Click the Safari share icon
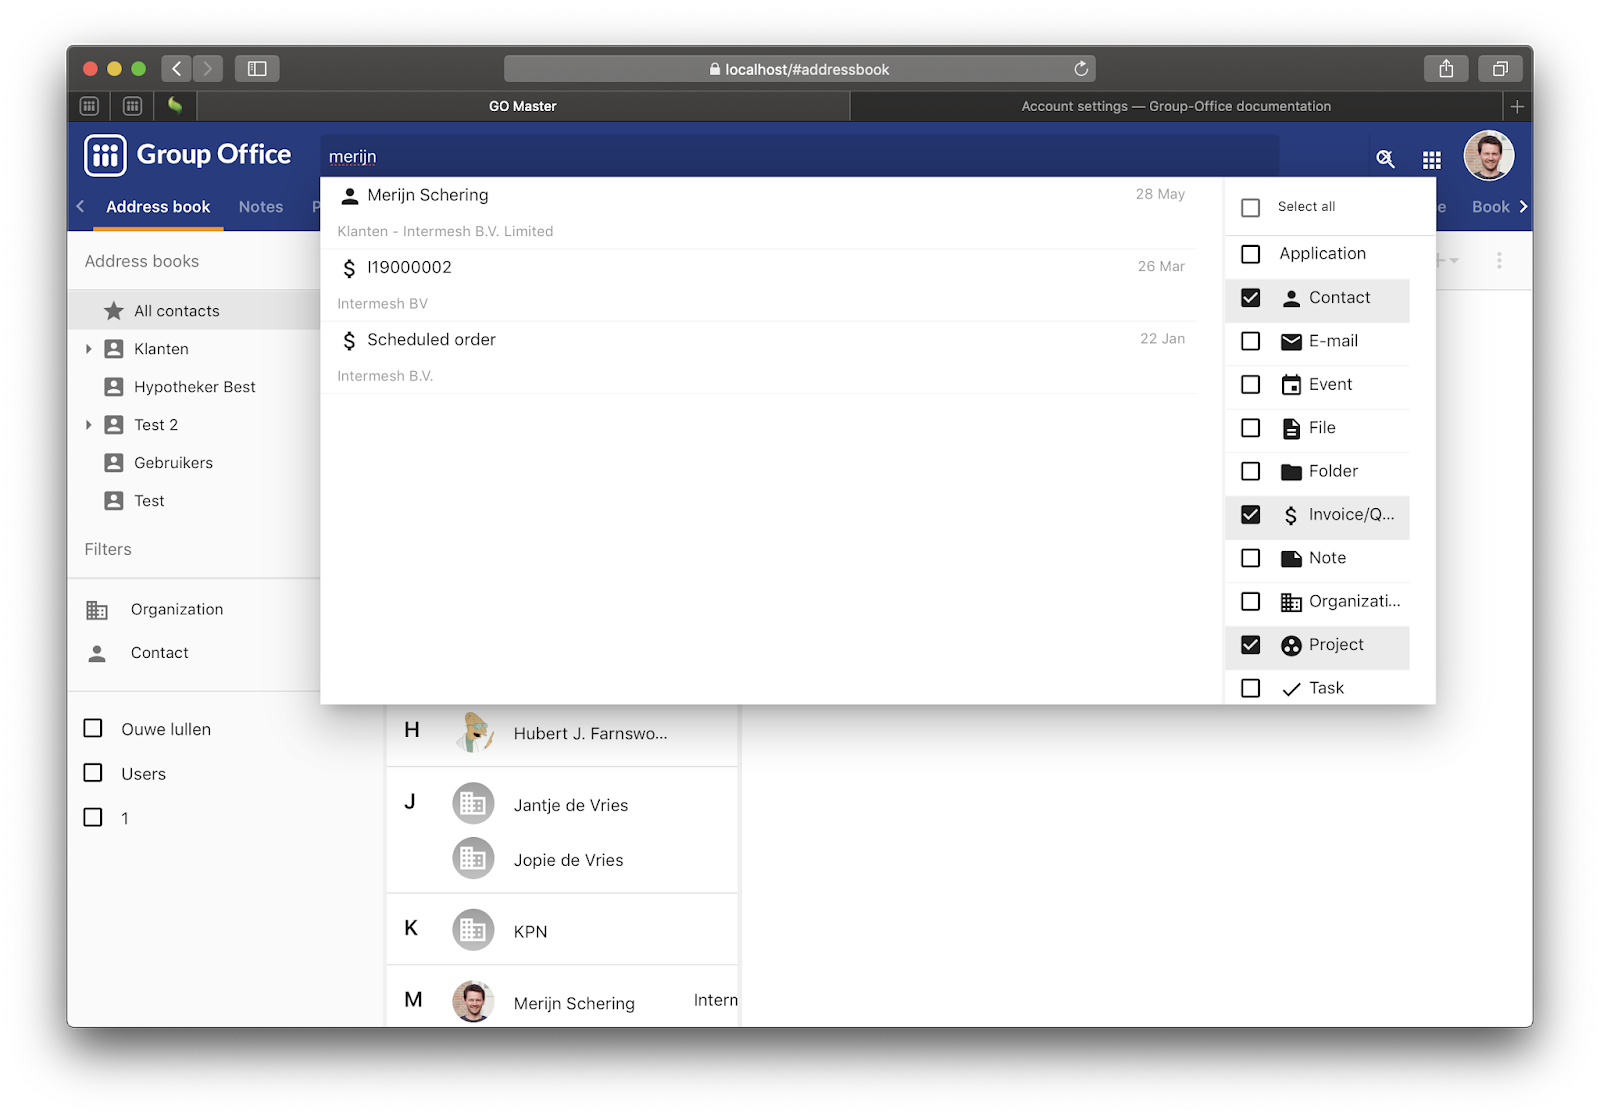 pyautogui.click(x=1446, y=69)
